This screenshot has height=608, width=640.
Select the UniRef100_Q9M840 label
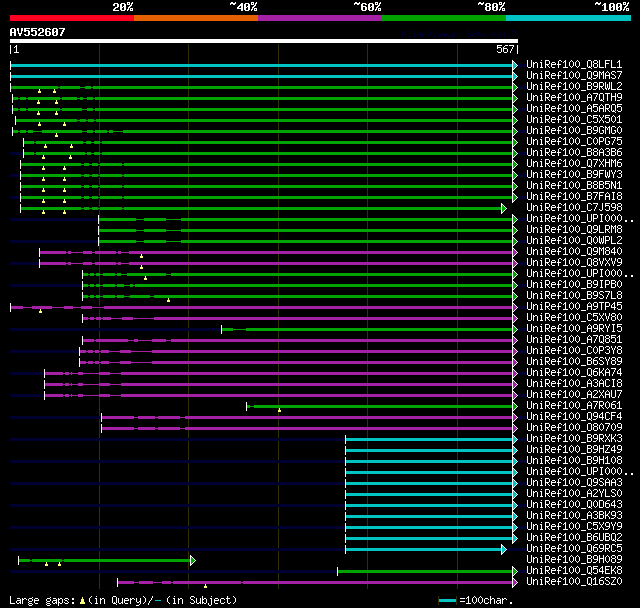tap(576, 251)
